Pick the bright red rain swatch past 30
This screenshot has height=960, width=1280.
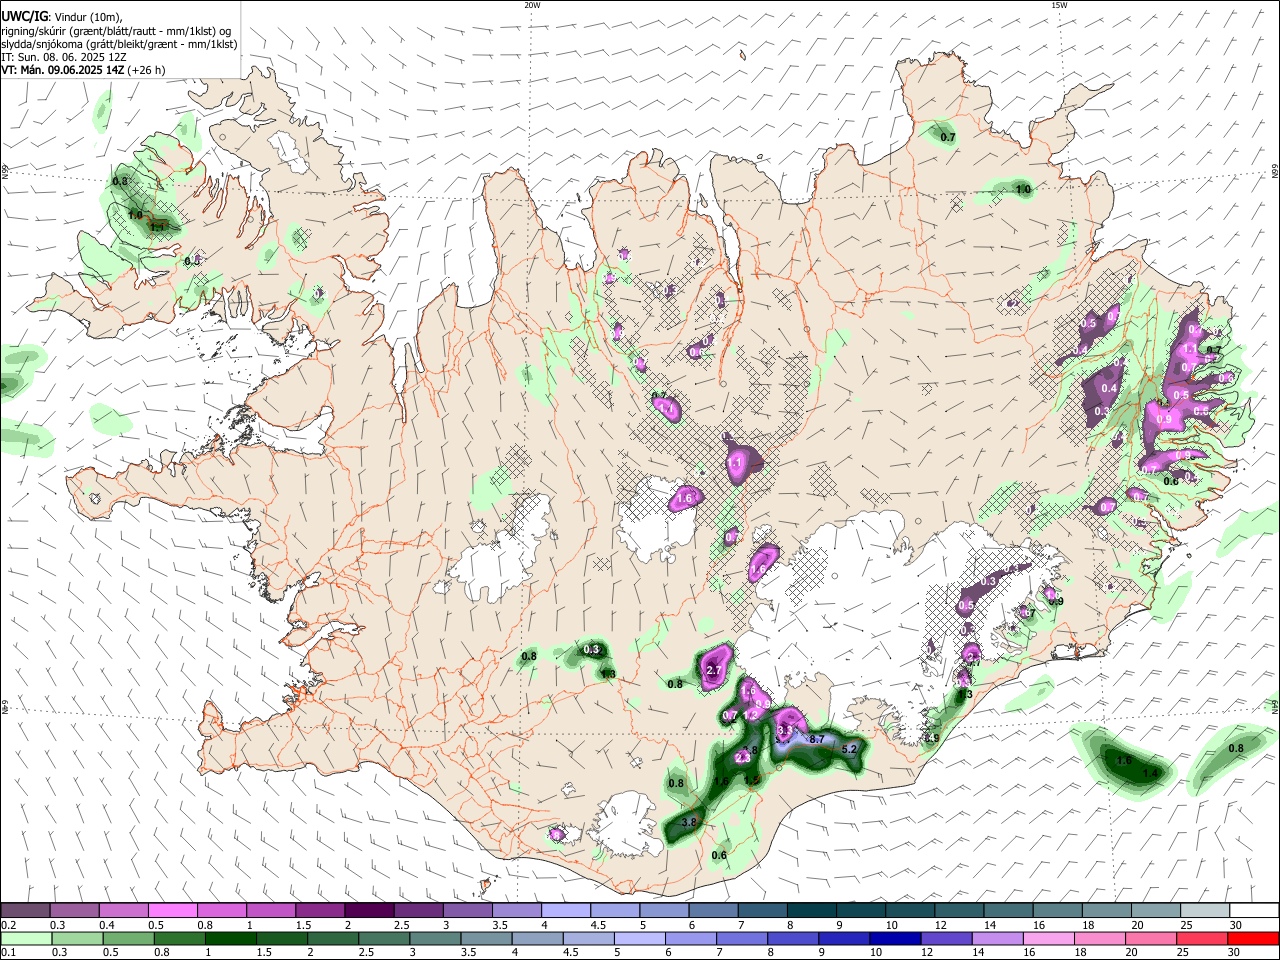click(1252, 938)
